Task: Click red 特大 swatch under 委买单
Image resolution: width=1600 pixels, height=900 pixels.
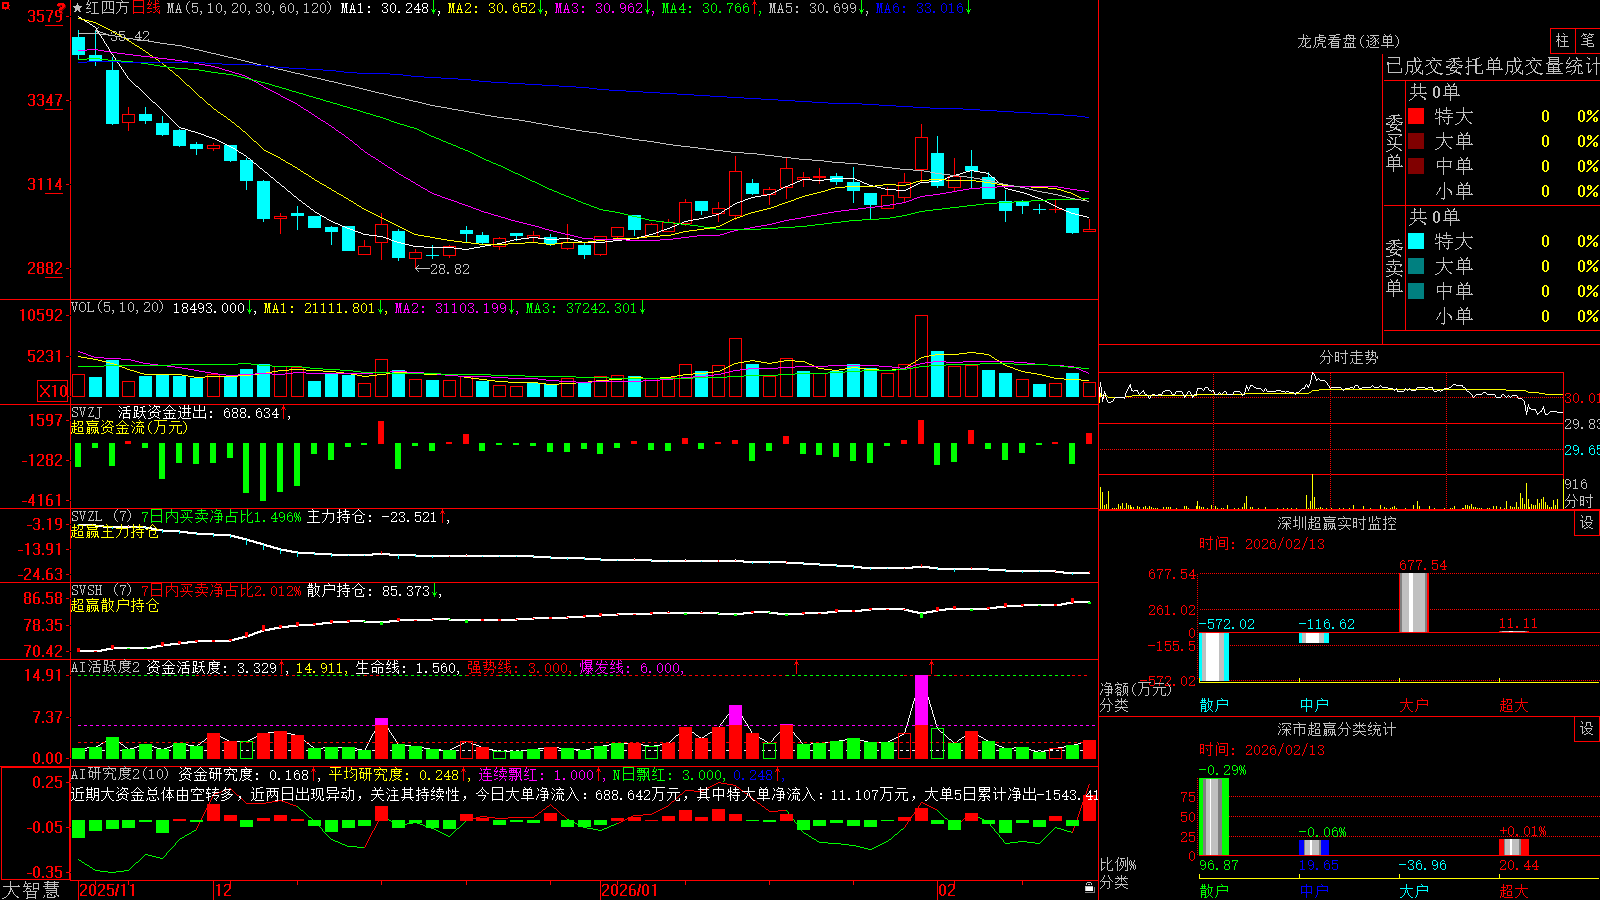Action: [x=1416, y=116]
